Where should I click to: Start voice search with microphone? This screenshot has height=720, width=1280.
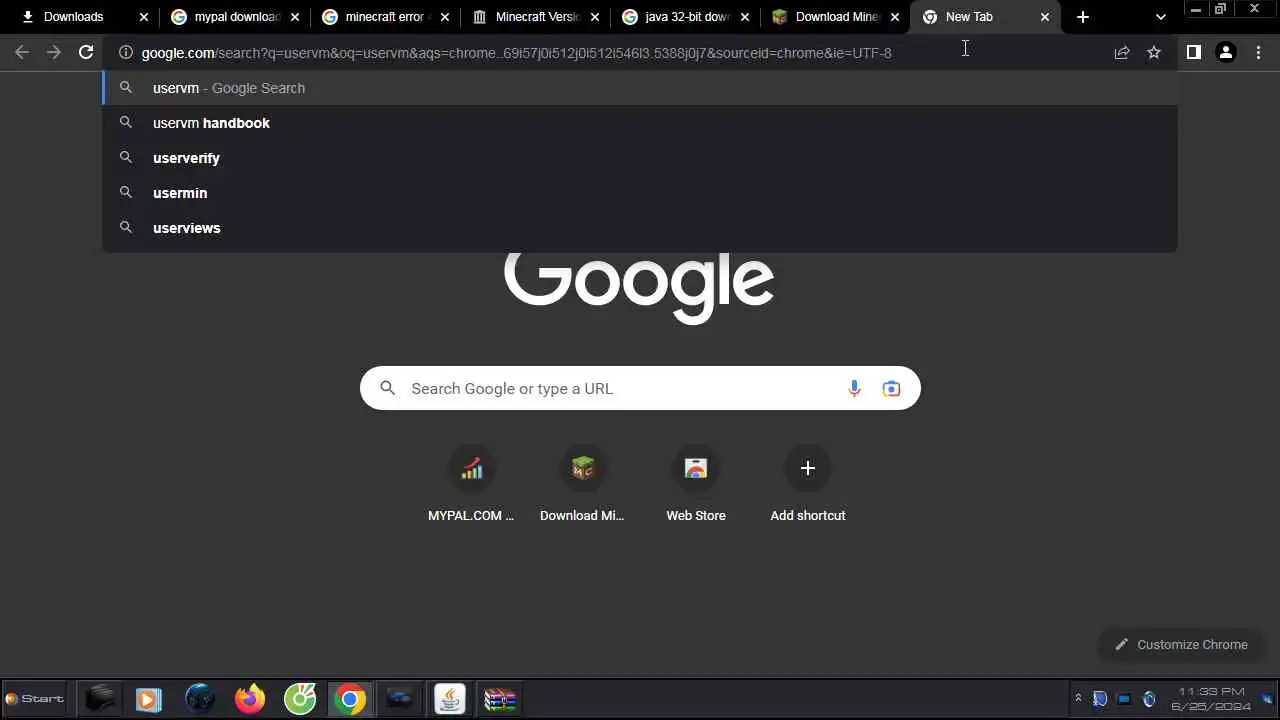pos(854,388)
